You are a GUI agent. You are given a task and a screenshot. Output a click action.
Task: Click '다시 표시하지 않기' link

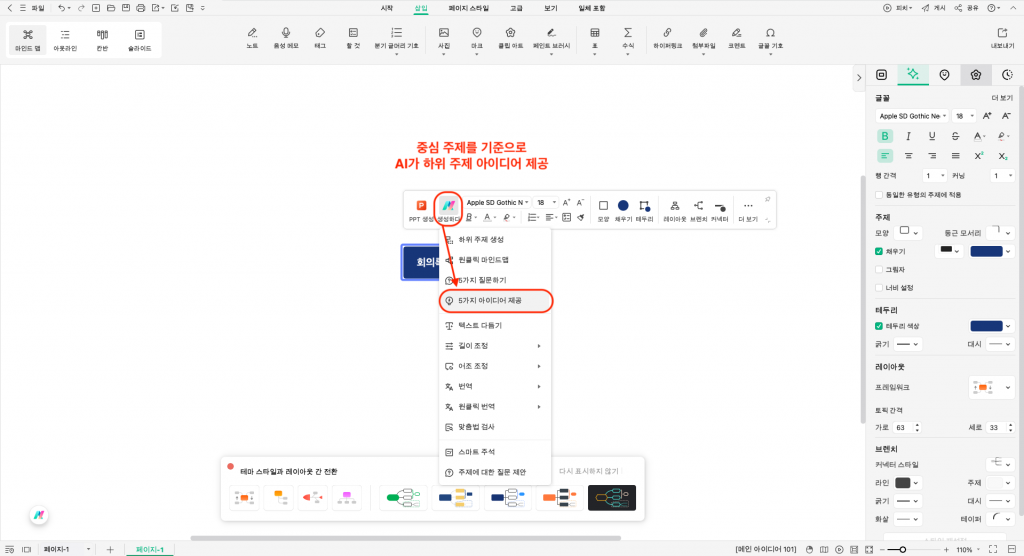[x=589, y=471]
